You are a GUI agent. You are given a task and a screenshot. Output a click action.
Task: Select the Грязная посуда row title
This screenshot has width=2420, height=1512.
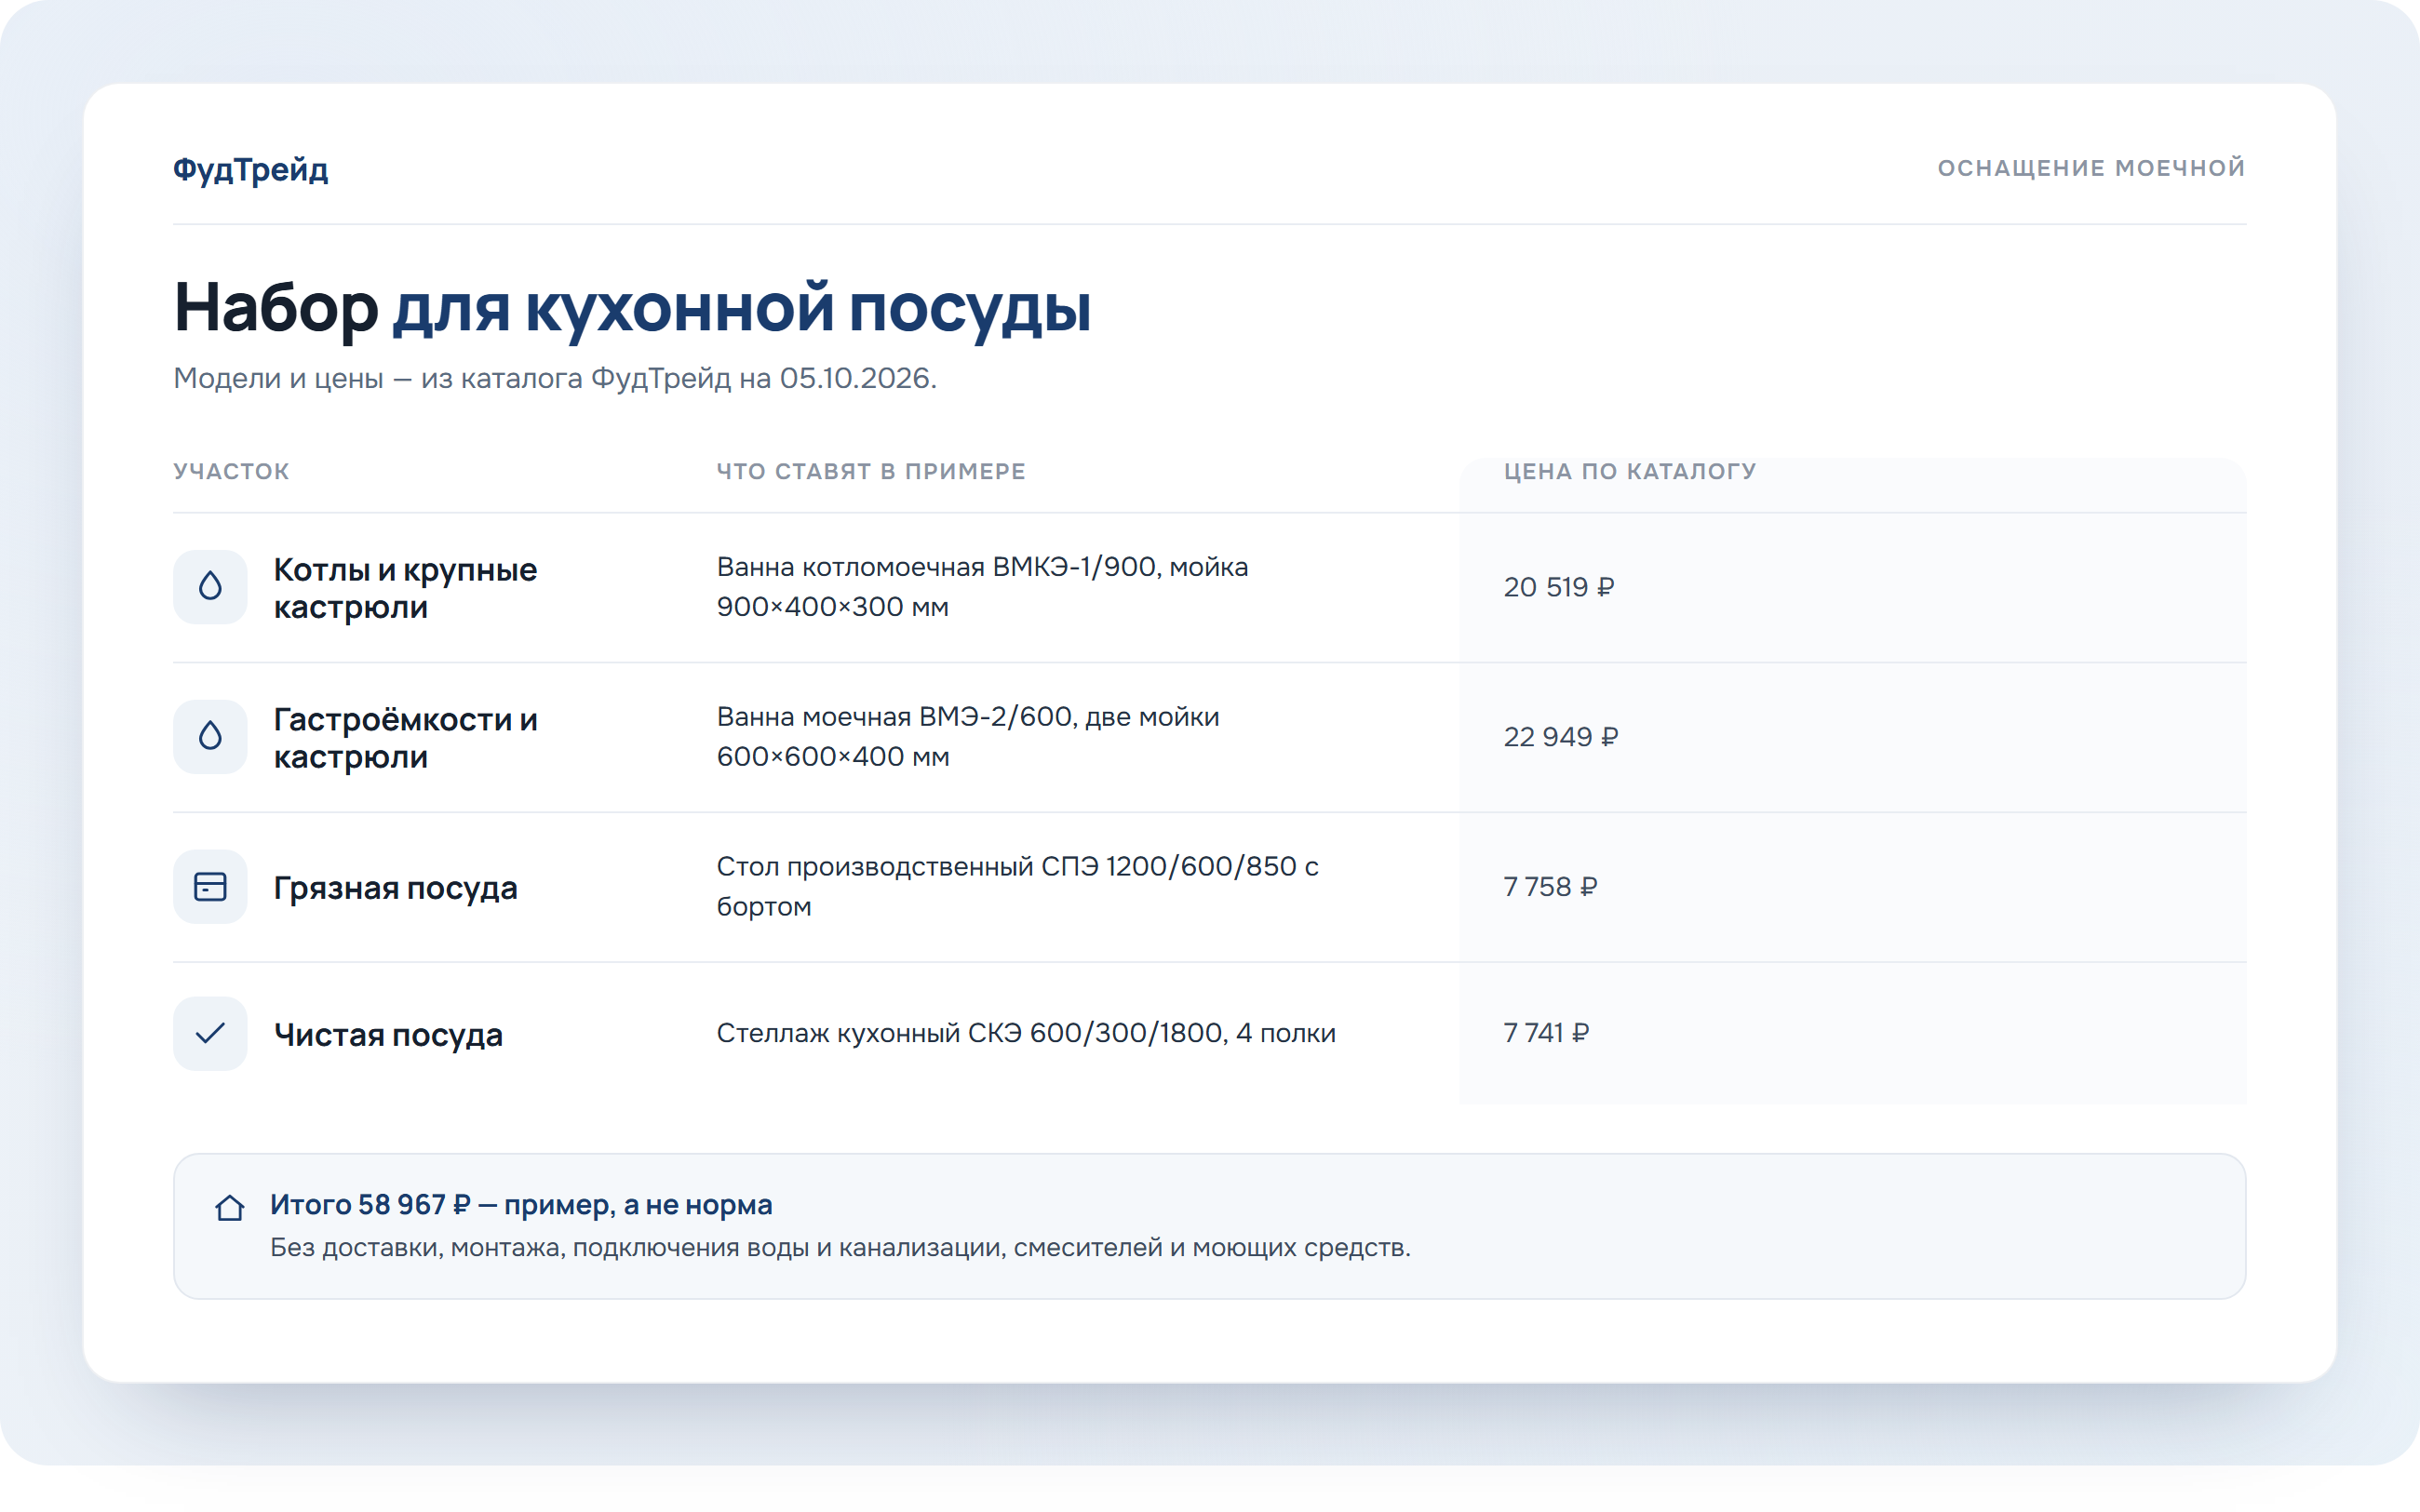click(395, 888)
